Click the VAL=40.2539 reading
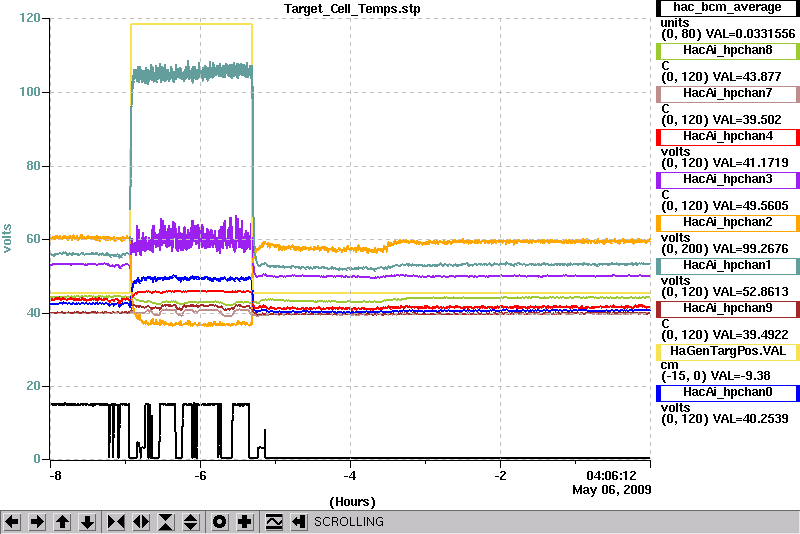 tap(751, 419)
